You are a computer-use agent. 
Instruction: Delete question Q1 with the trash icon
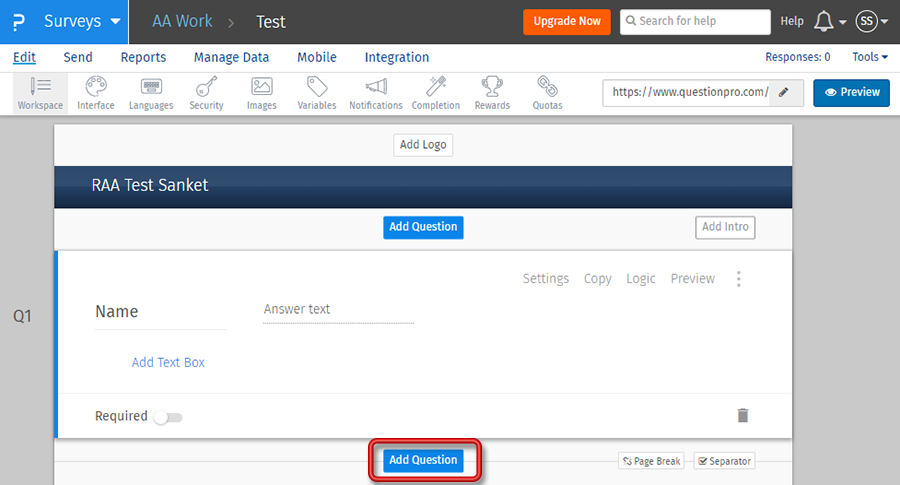point(743,415)
